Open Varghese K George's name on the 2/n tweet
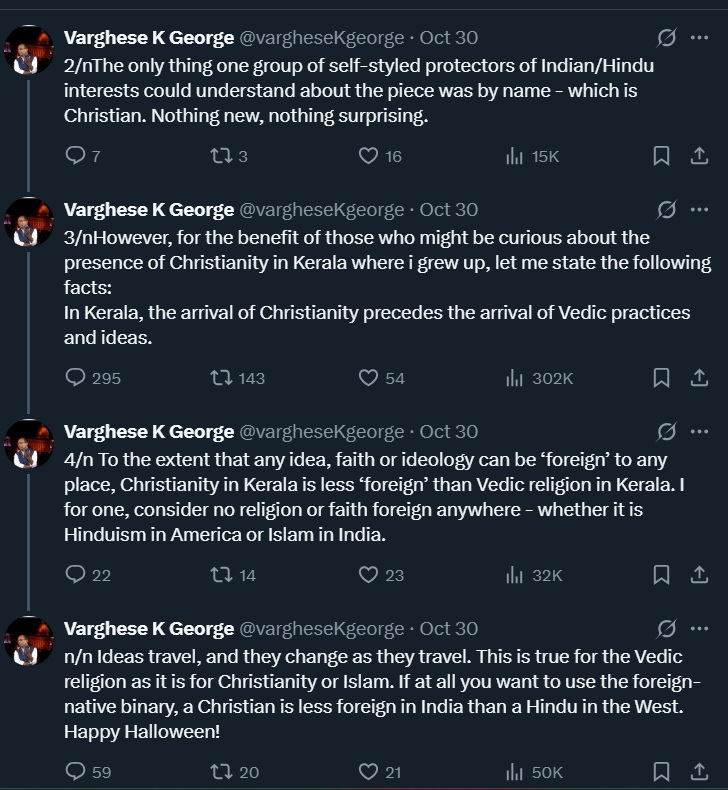Screen dimensions: 728x790 [x=148, y=38]
